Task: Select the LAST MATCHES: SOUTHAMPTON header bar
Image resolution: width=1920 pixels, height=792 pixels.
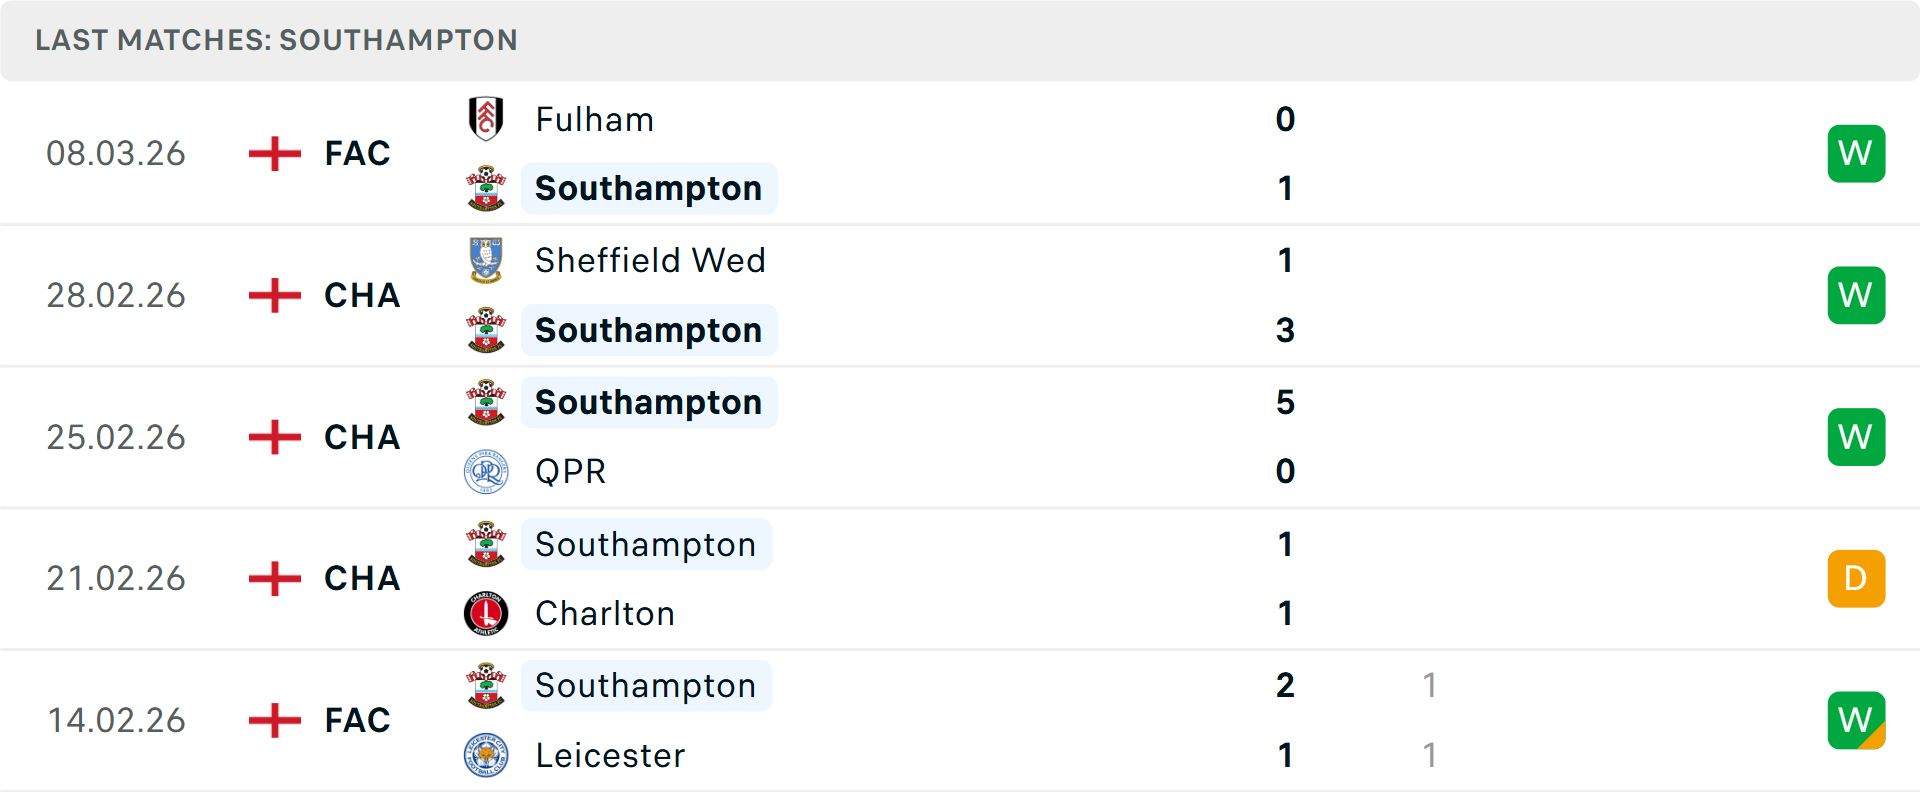Action: pos(277,40)
